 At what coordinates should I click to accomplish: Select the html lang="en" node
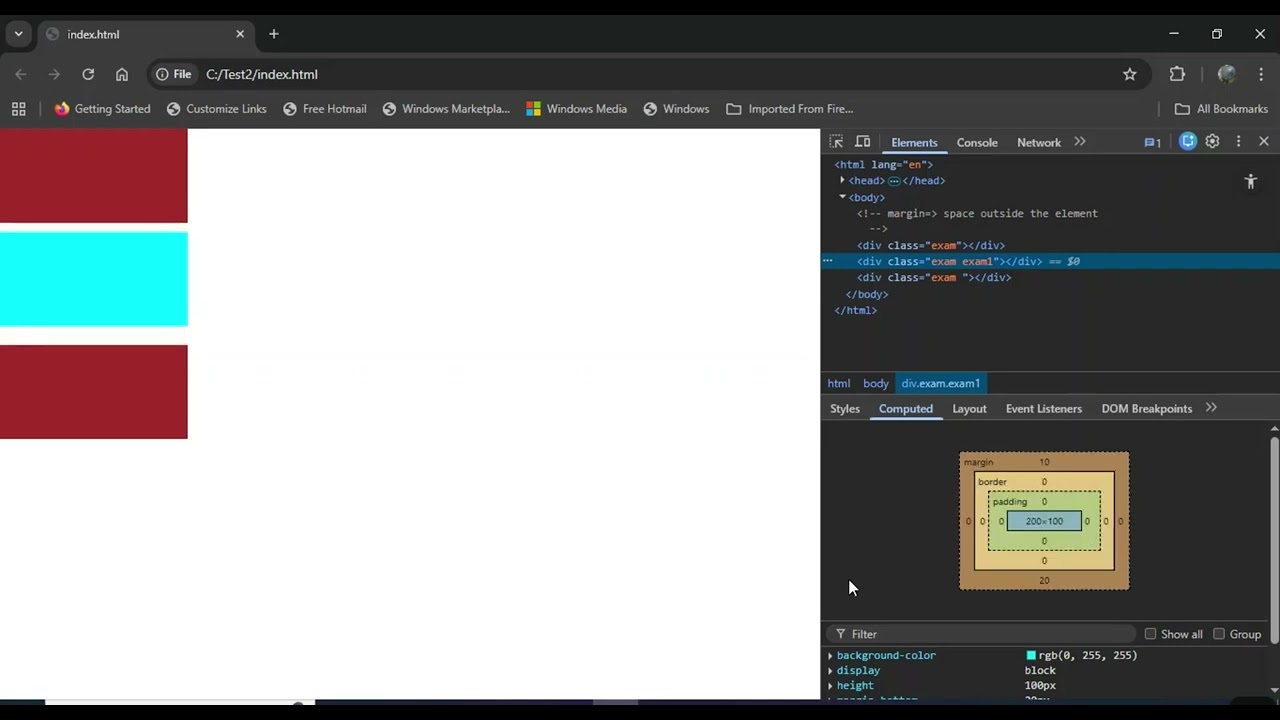(884, 165)
